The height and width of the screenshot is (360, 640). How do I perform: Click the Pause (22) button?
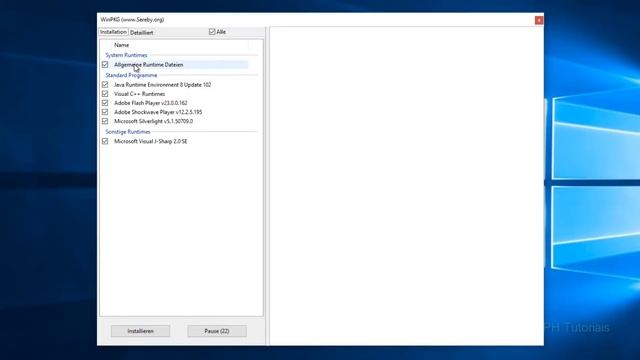(x=217, y=331)
